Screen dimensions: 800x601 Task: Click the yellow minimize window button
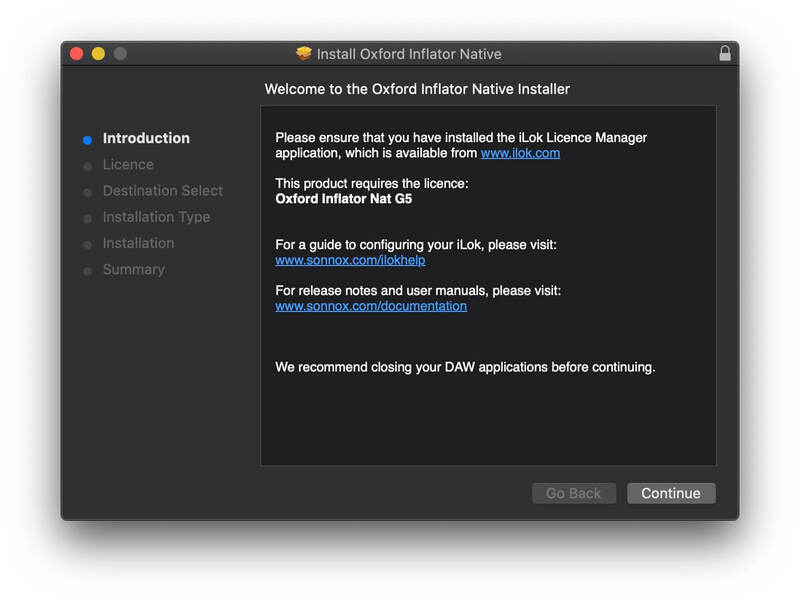tap(98, 54)
